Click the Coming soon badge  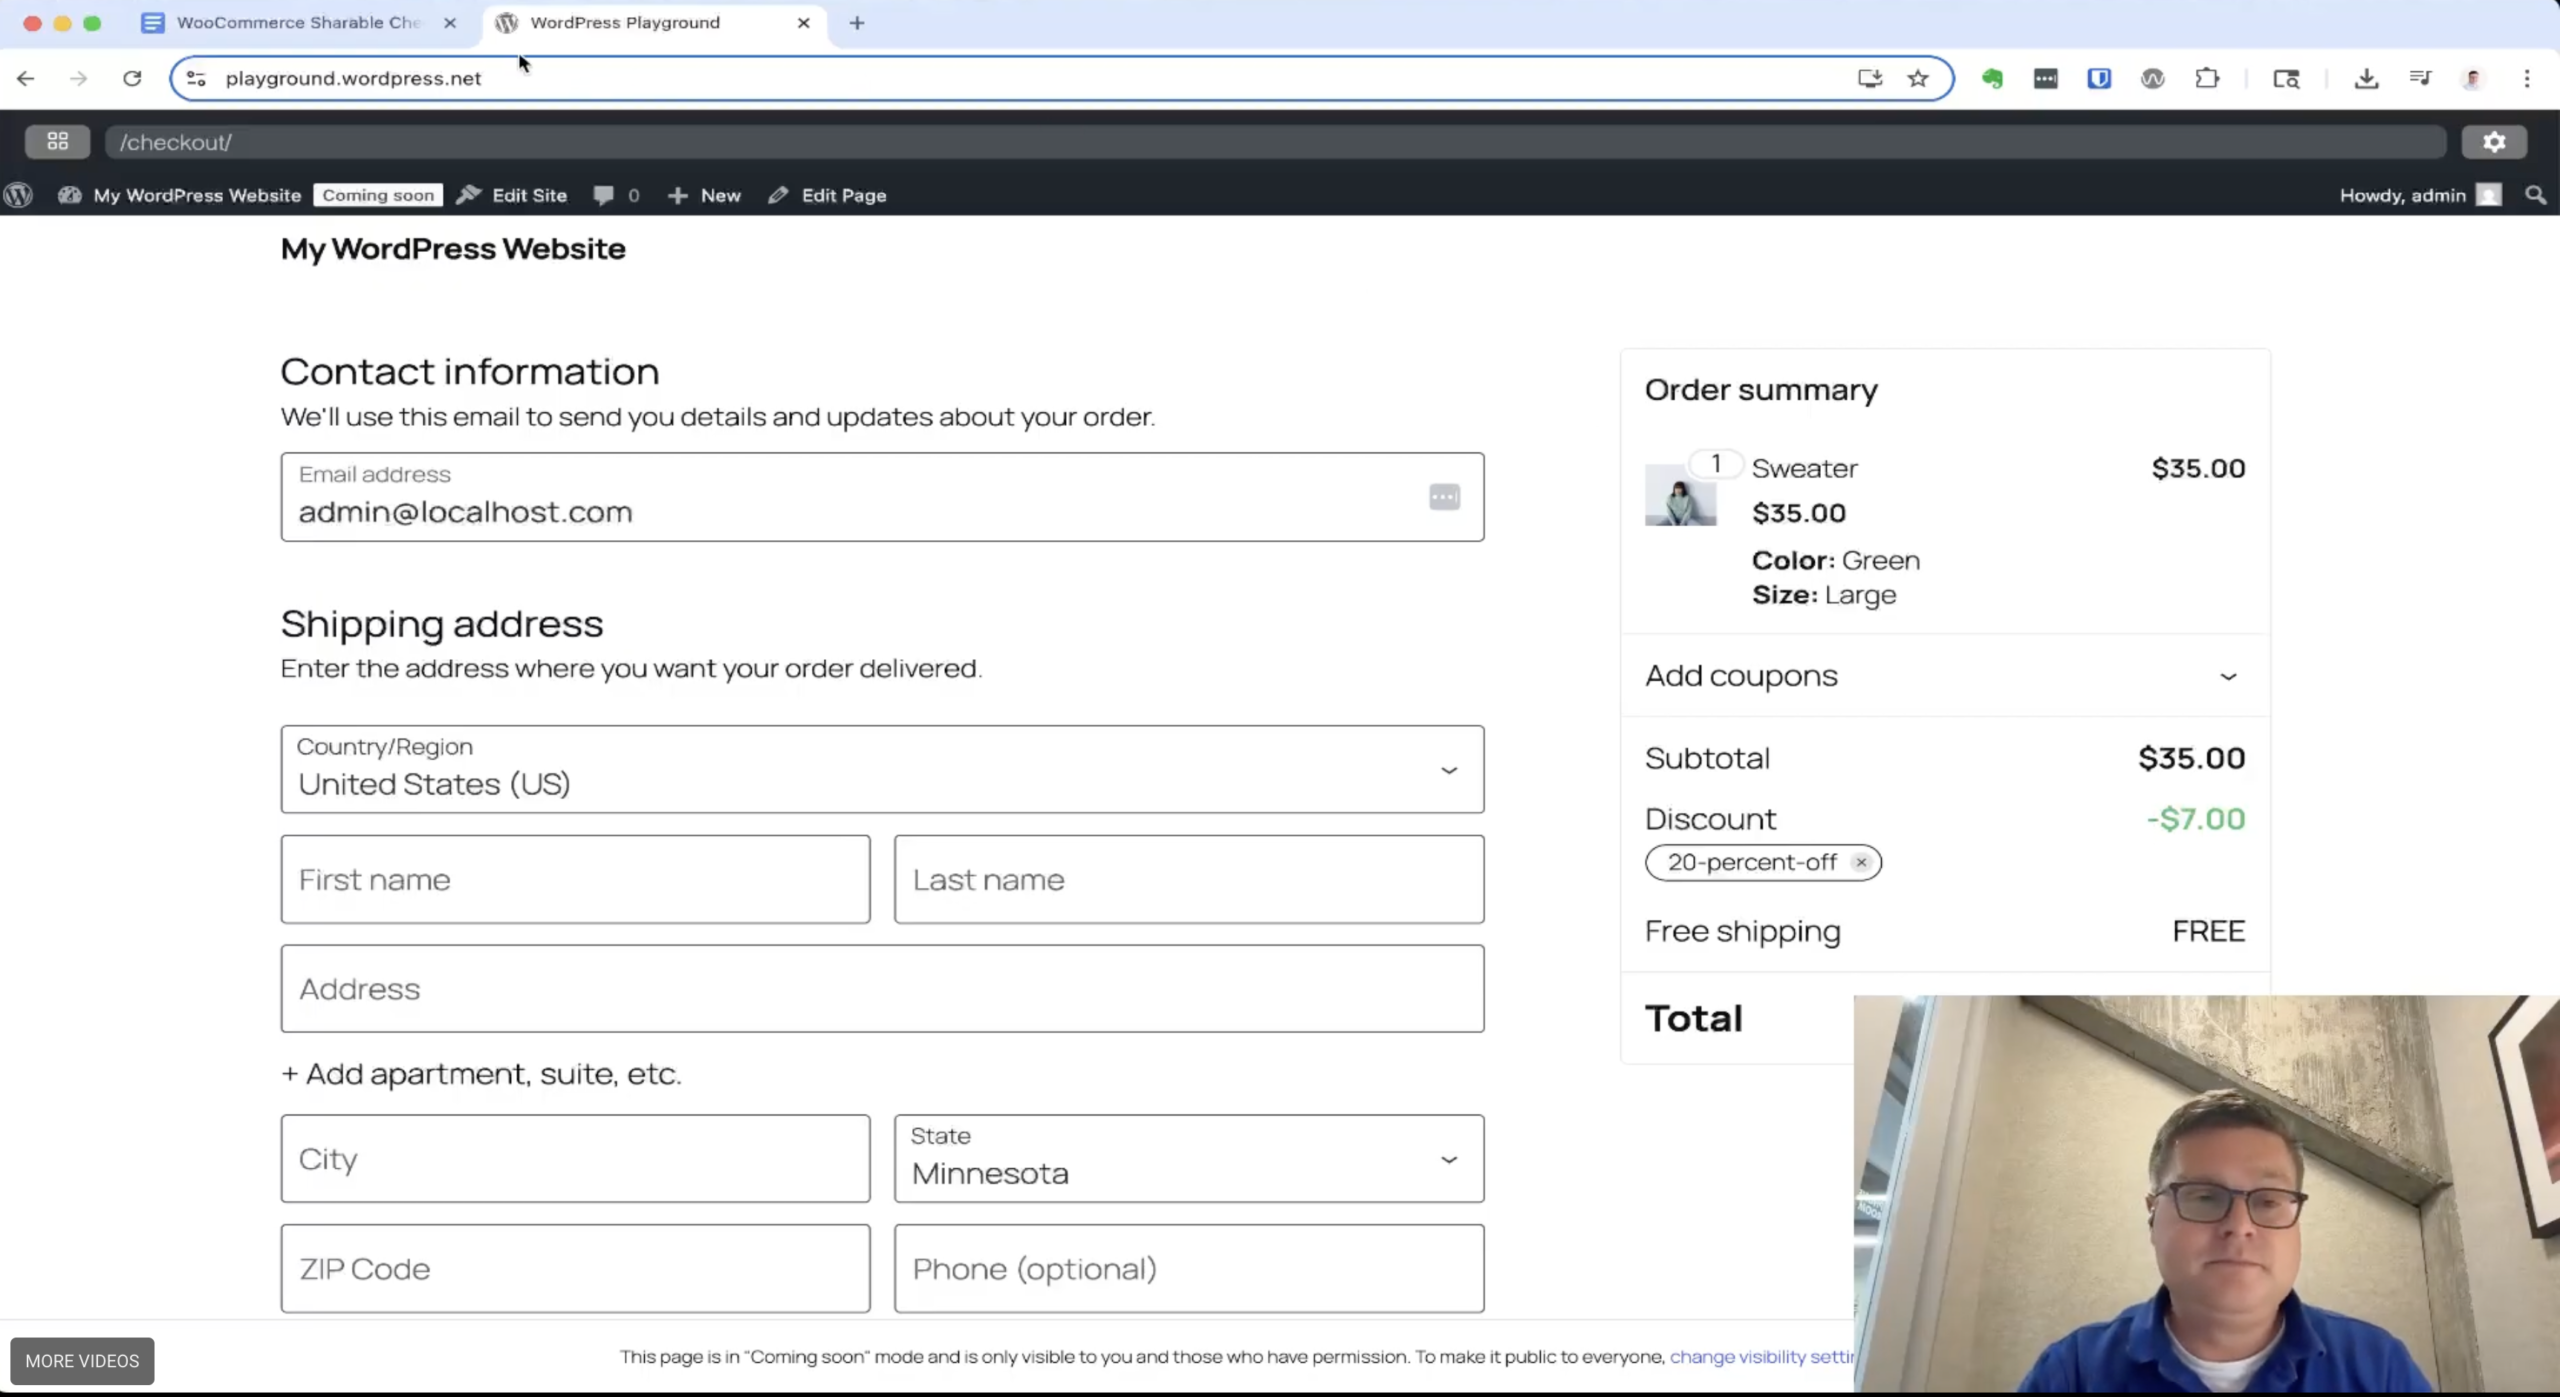[x=378, y=195]
